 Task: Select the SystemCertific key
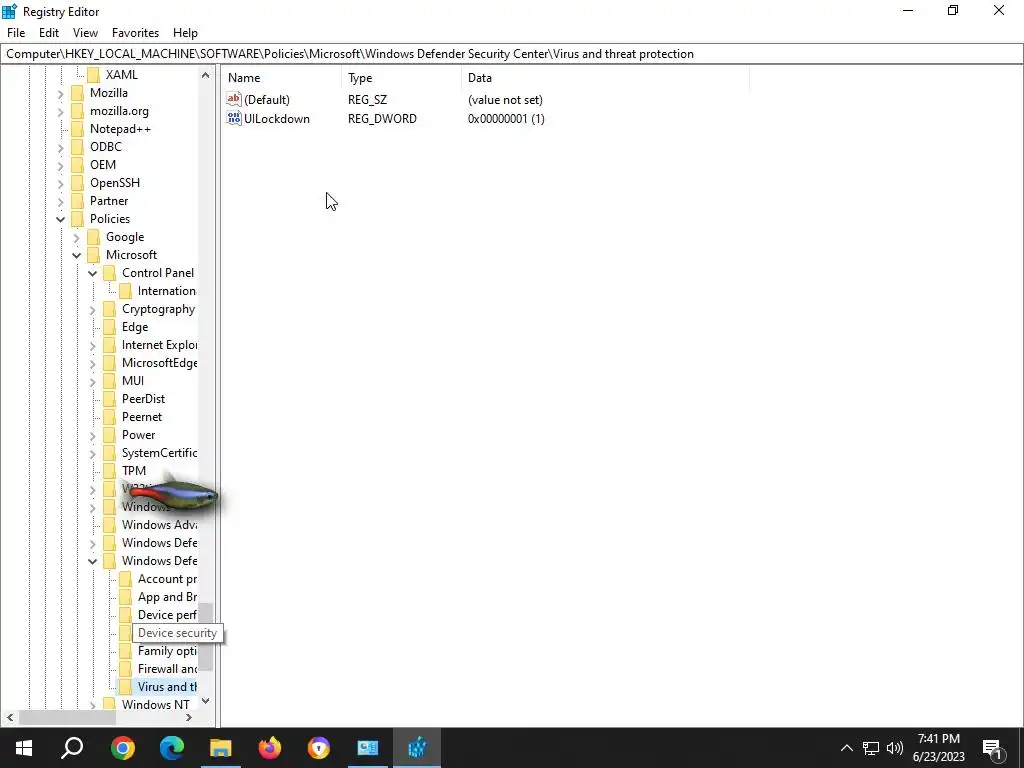point(159,453)
